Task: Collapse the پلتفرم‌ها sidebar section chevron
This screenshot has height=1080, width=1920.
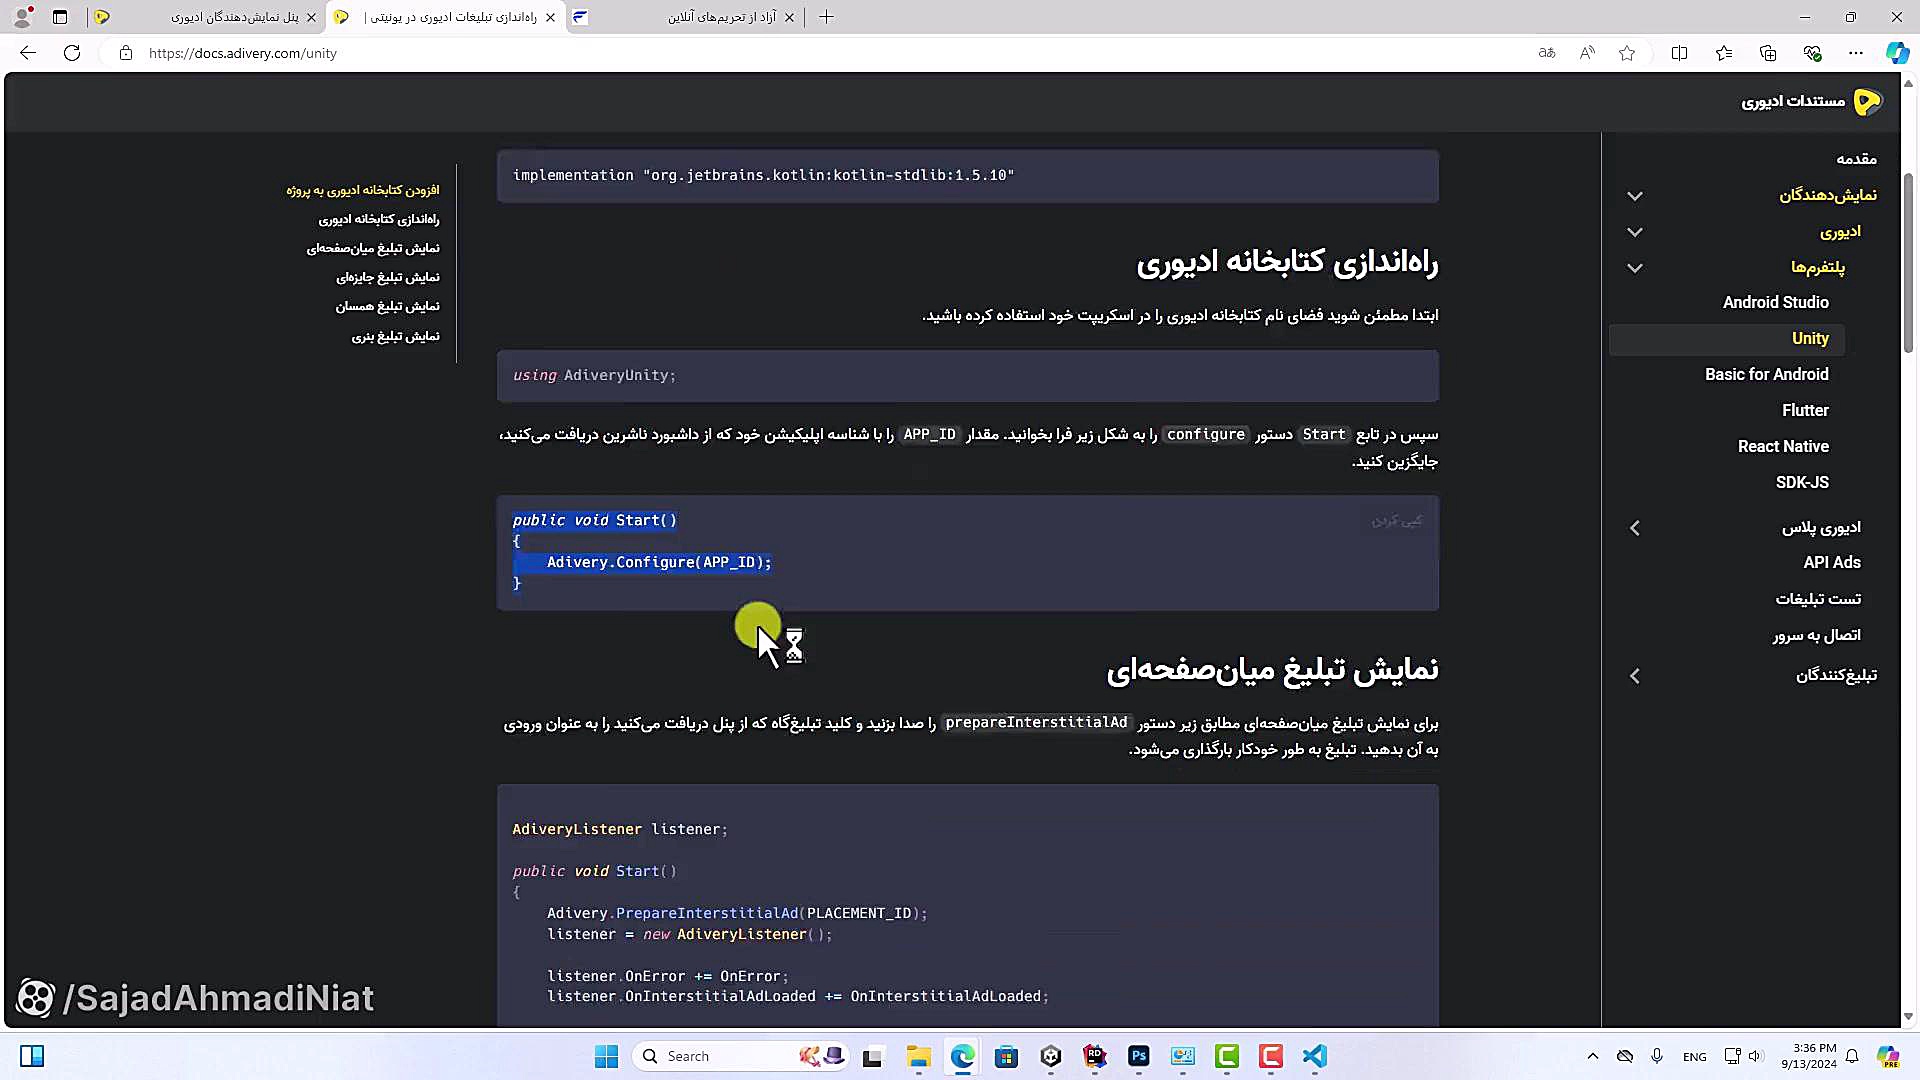Action: click(x=1635, y=268)
